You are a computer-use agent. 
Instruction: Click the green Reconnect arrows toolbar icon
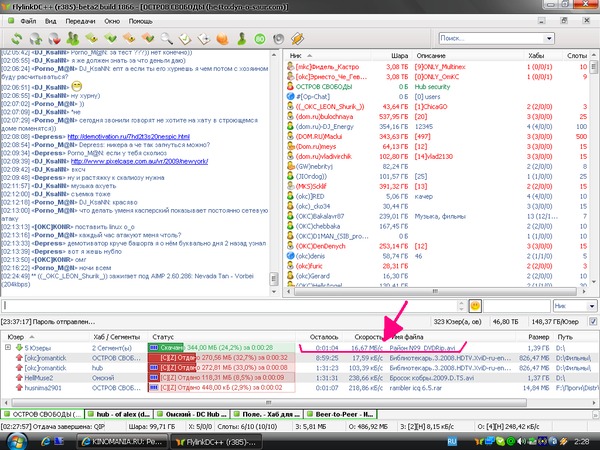coord(16,39)
